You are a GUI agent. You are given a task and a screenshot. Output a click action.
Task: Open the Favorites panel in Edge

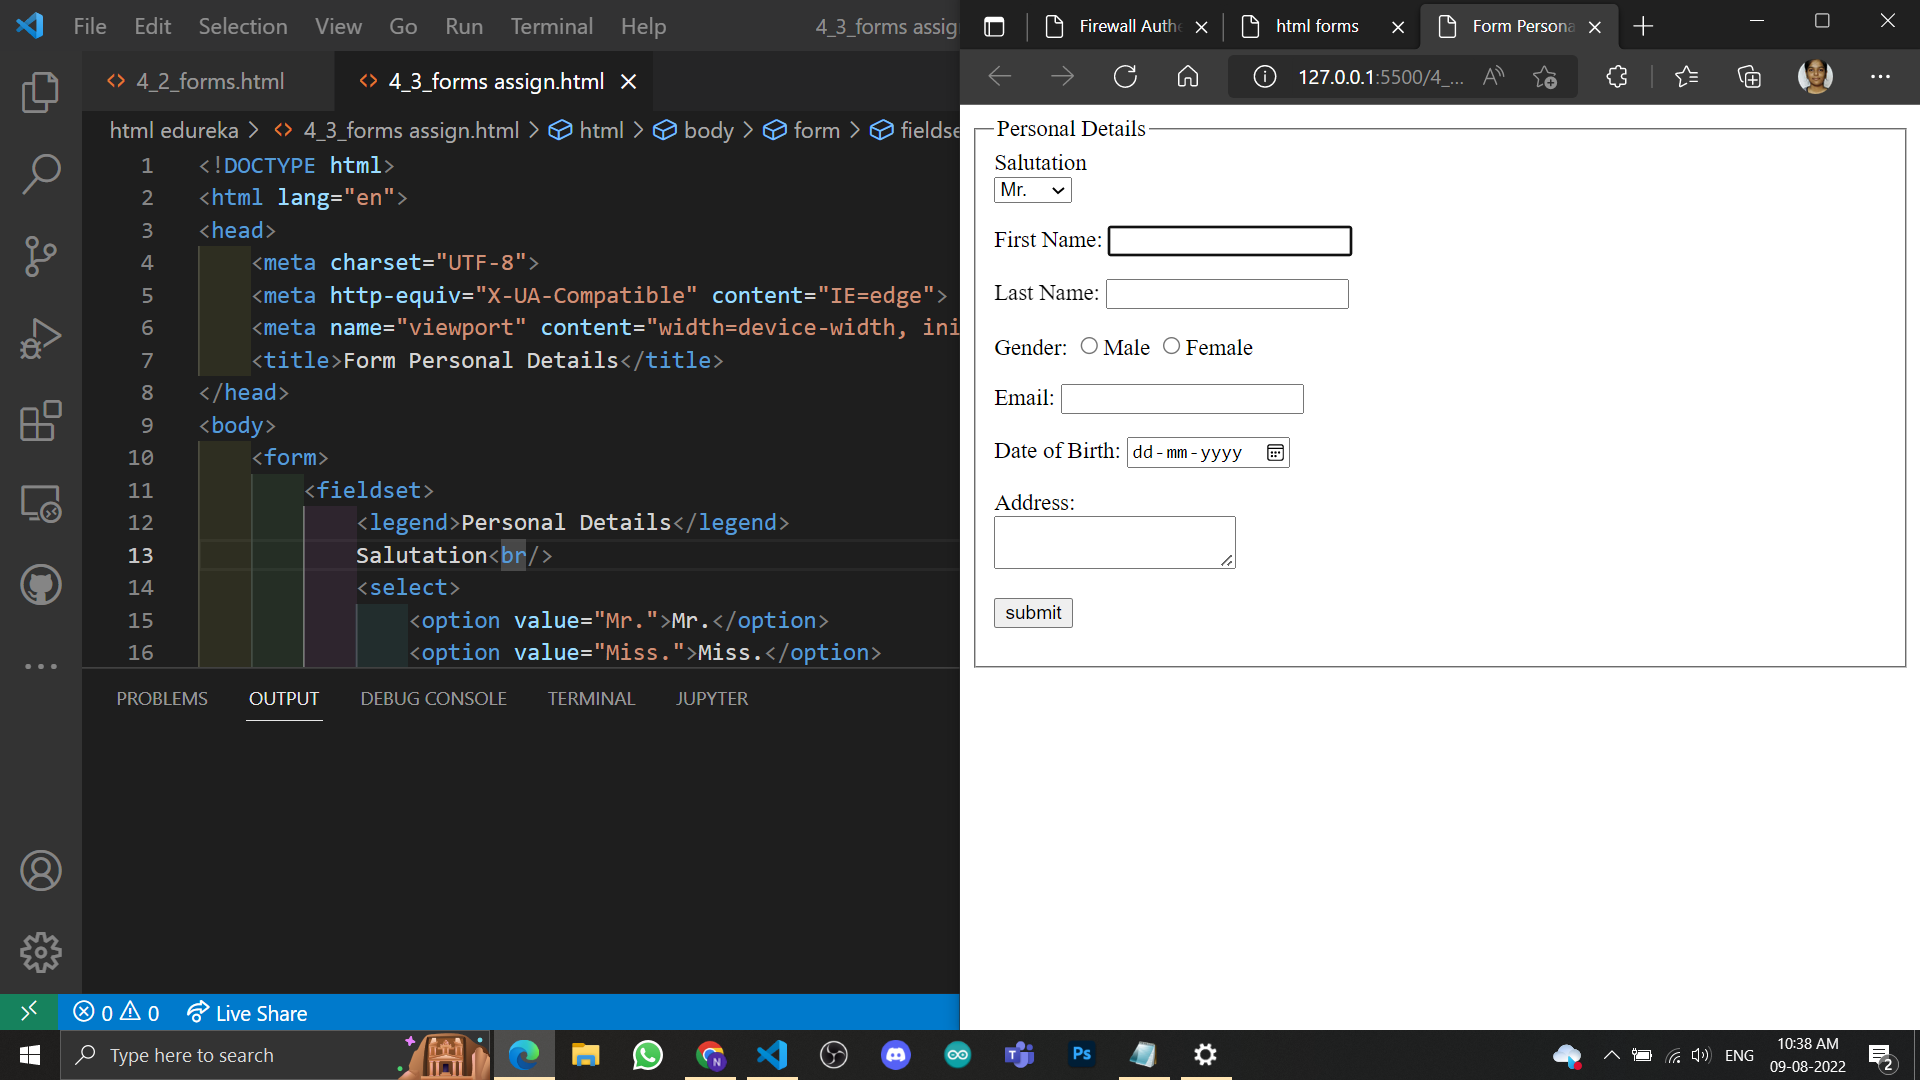click(1686, 76)
